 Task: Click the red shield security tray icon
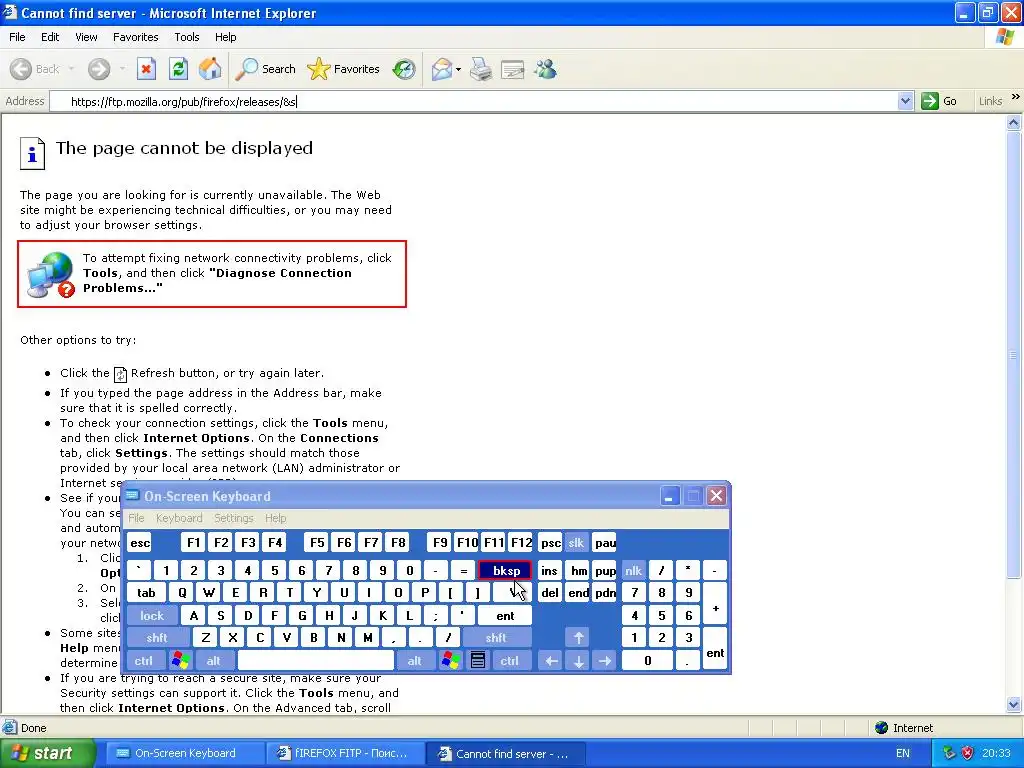point(967,753)
